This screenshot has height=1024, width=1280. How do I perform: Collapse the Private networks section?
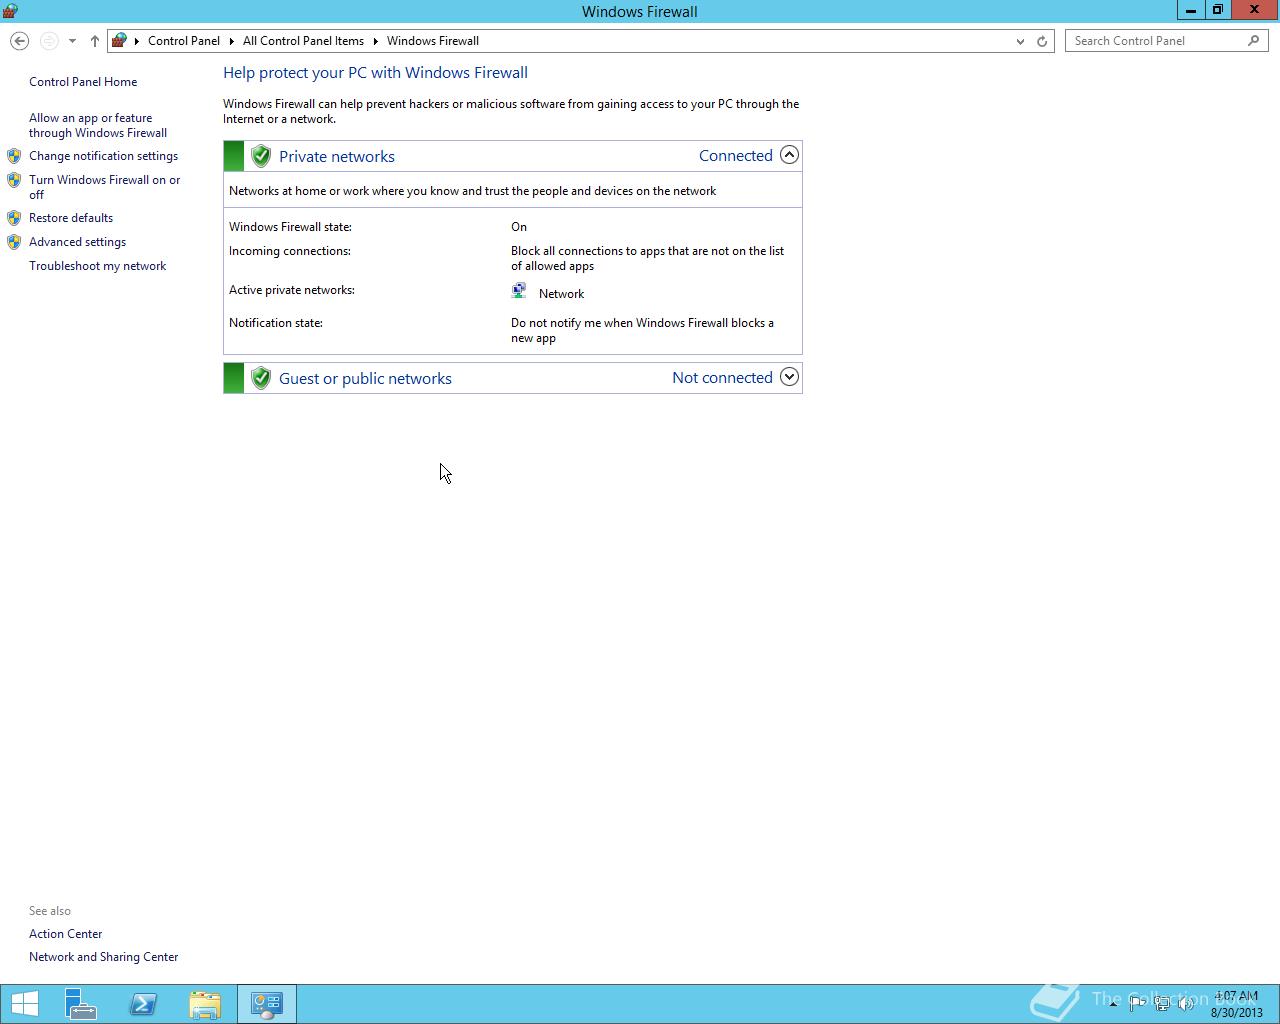789,155
